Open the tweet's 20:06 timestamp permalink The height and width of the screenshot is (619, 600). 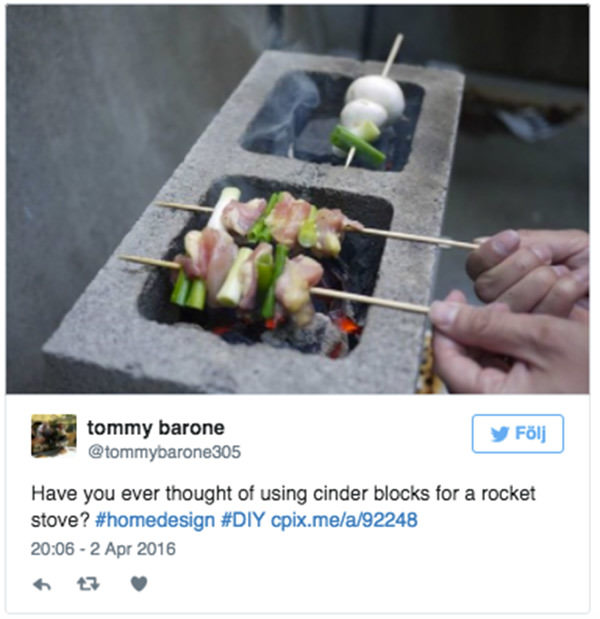click(x=52, y=549)
